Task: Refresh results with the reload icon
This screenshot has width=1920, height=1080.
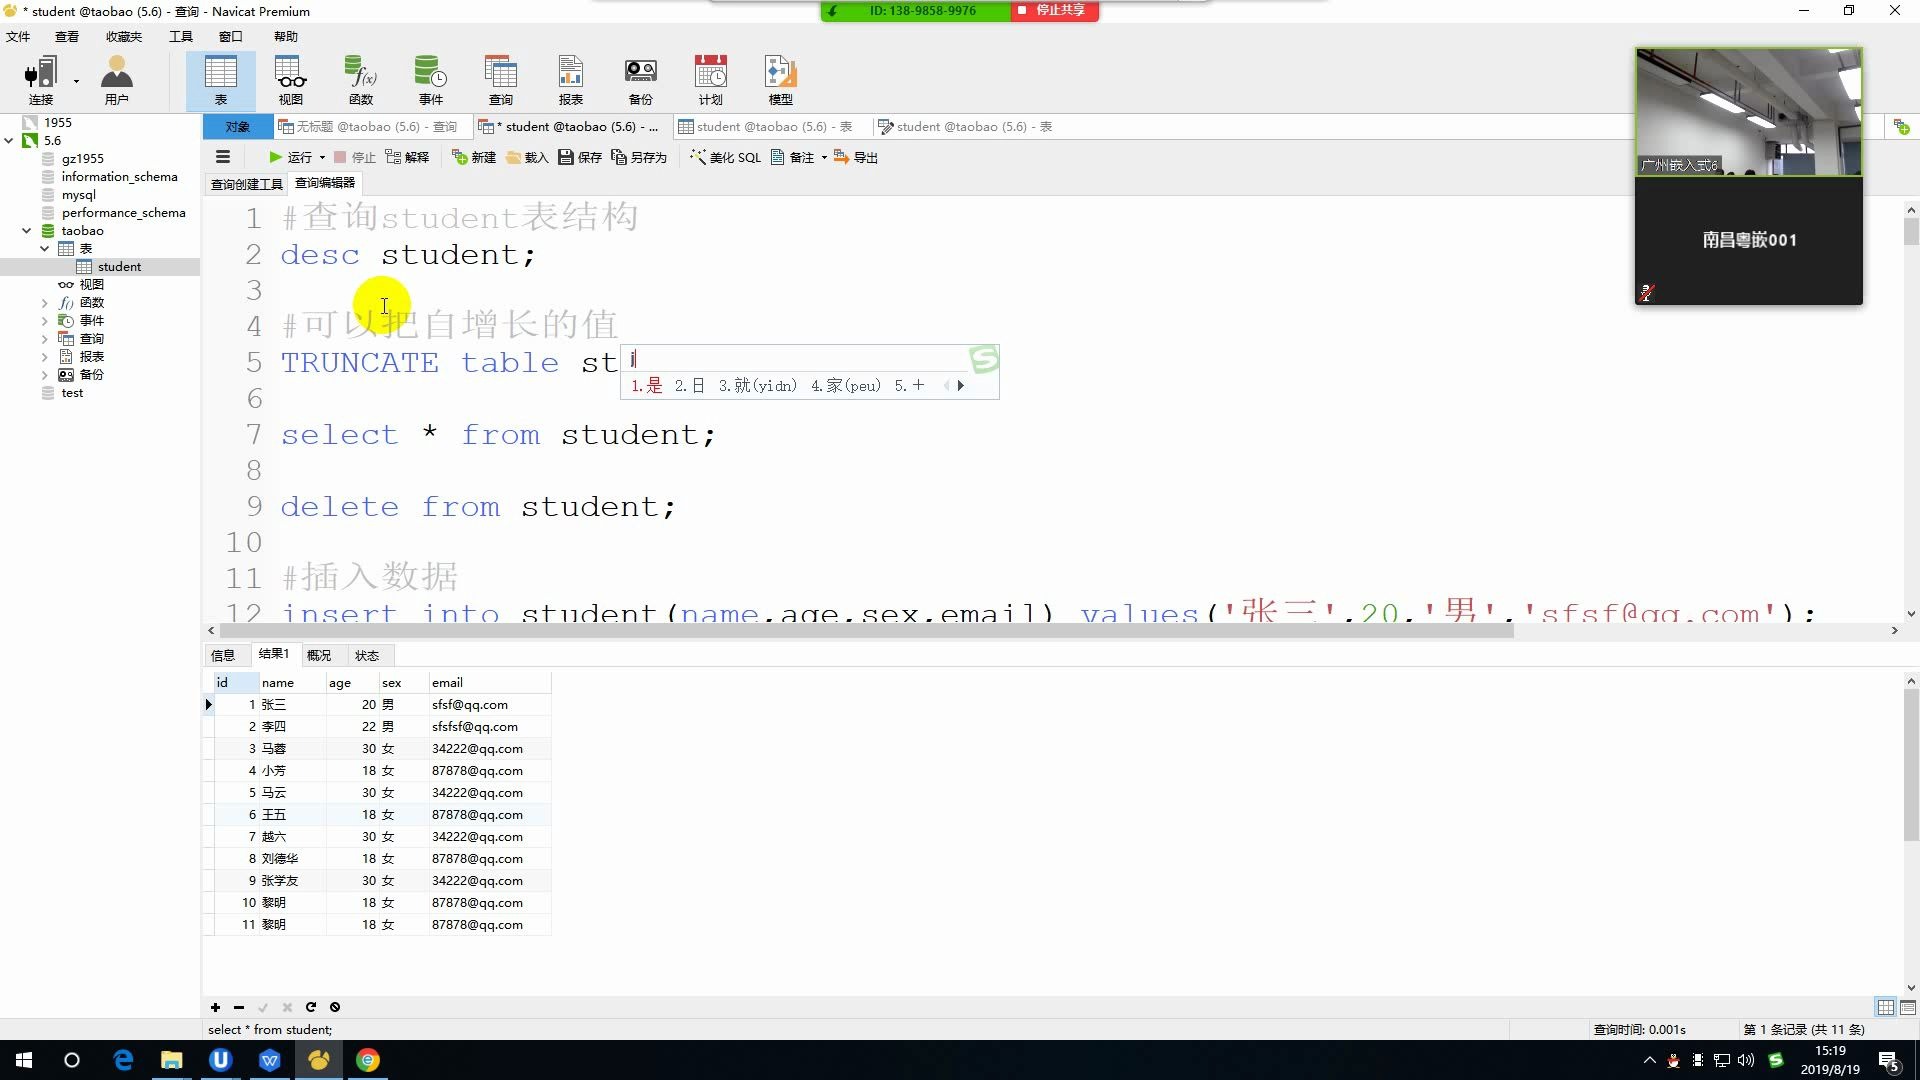Action: [311, 1007]
